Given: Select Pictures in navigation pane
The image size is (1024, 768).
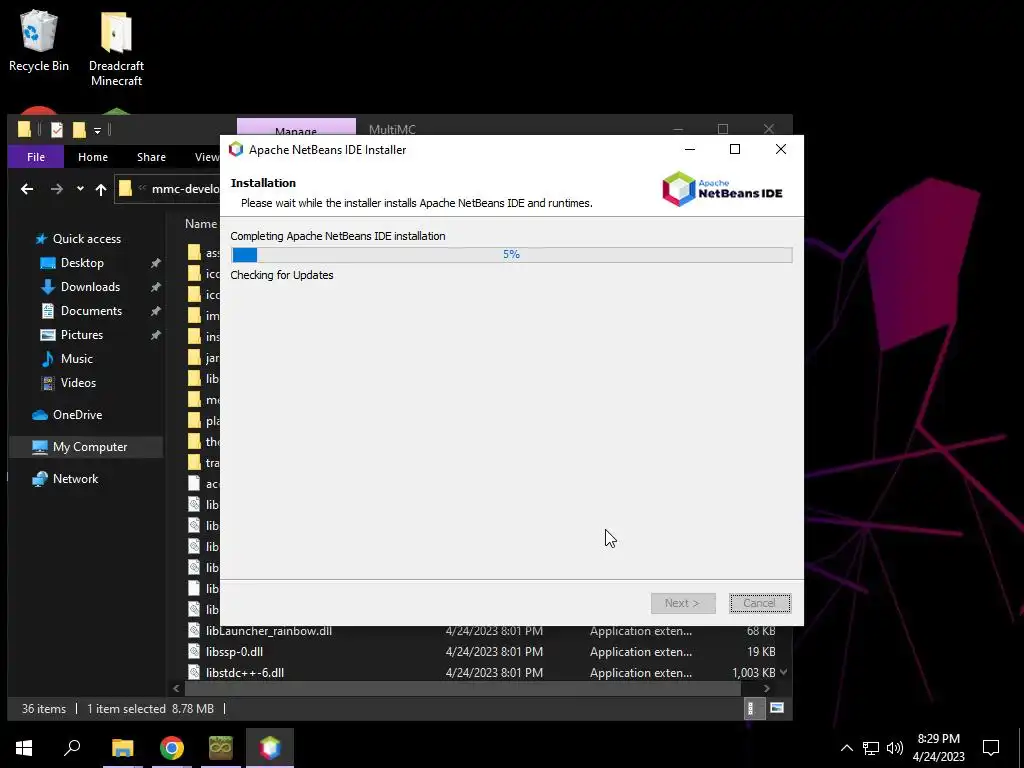Looking at the screenshot, I should tap(81, 334).
